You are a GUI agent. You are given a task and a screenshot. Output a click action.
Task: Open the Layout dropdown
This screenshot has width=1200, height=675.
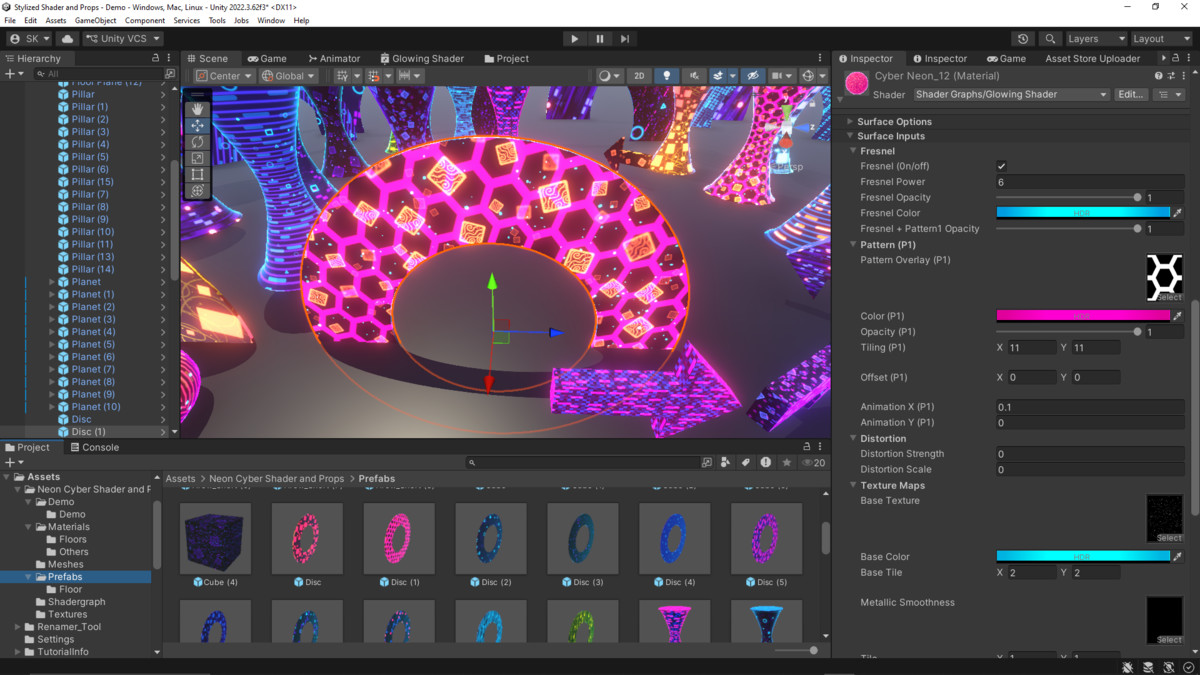(x=1161, y=39)
